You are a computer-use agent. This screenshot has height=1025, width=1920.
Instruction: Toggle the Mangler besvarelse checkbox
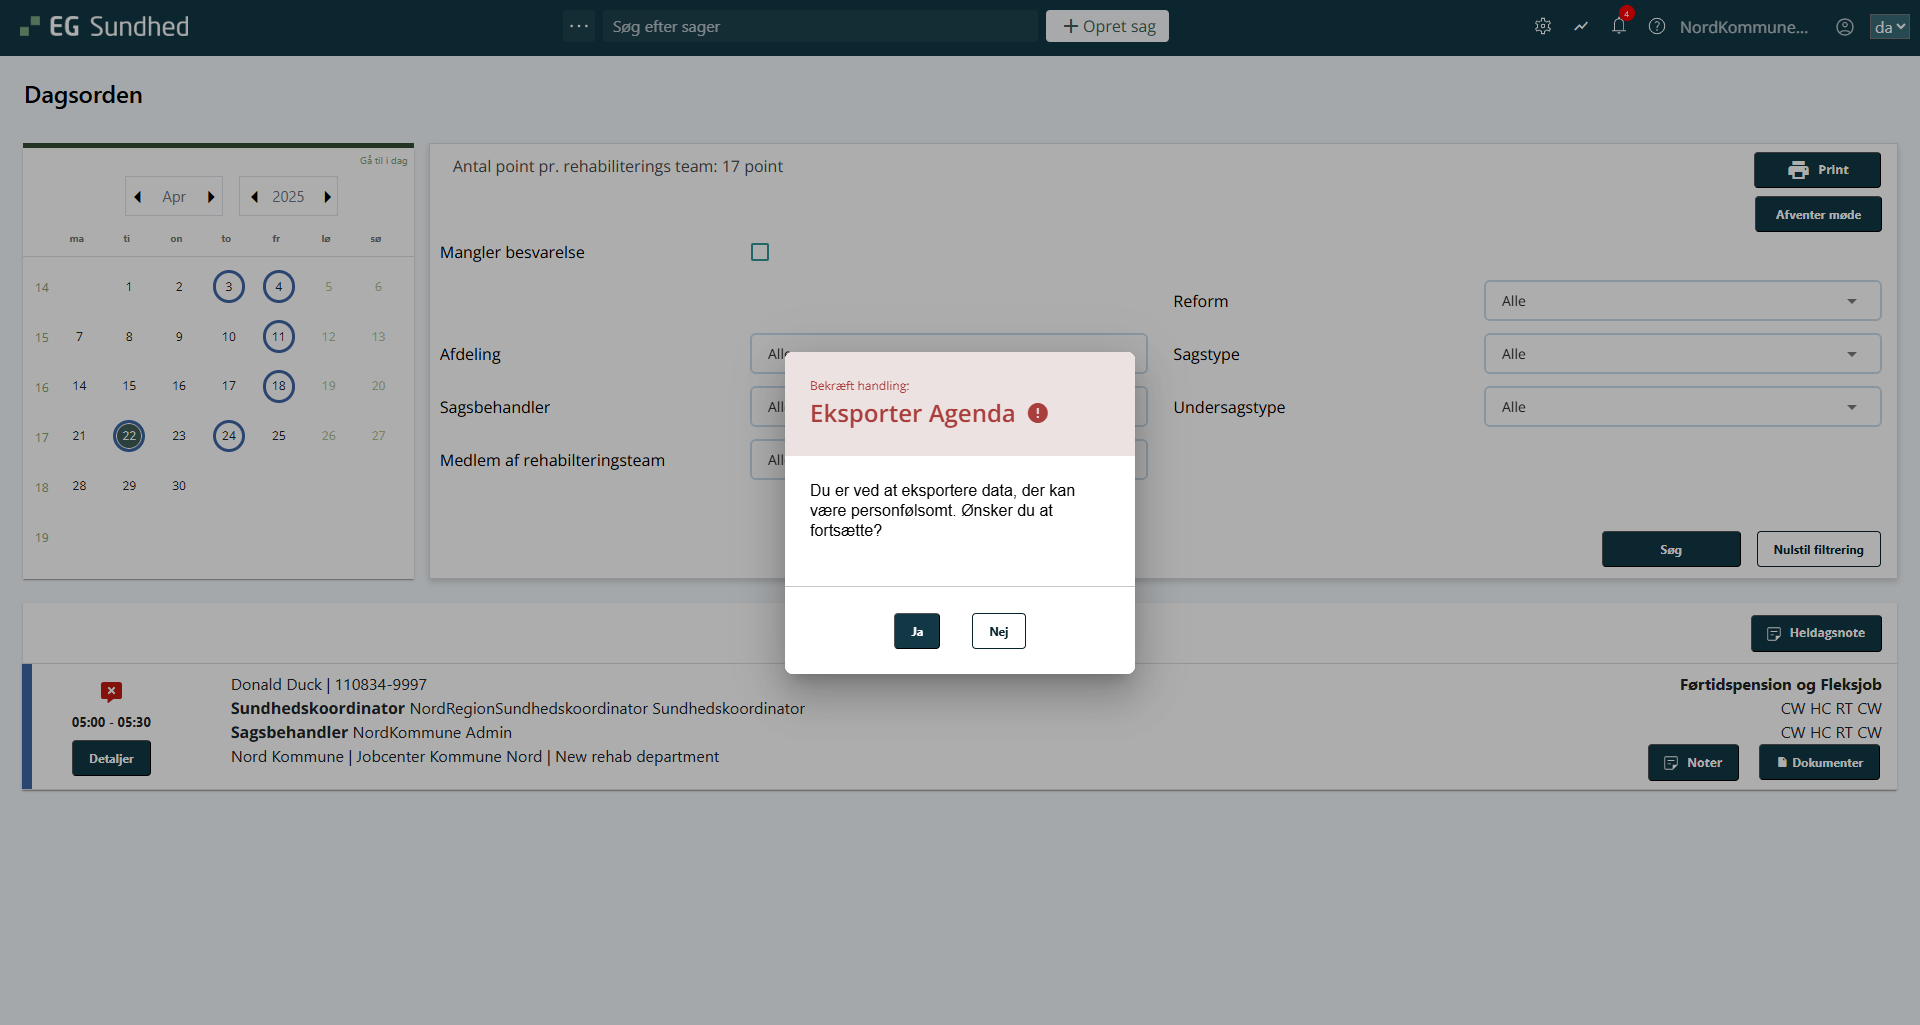pyautogui.click(x=760, y=252)
